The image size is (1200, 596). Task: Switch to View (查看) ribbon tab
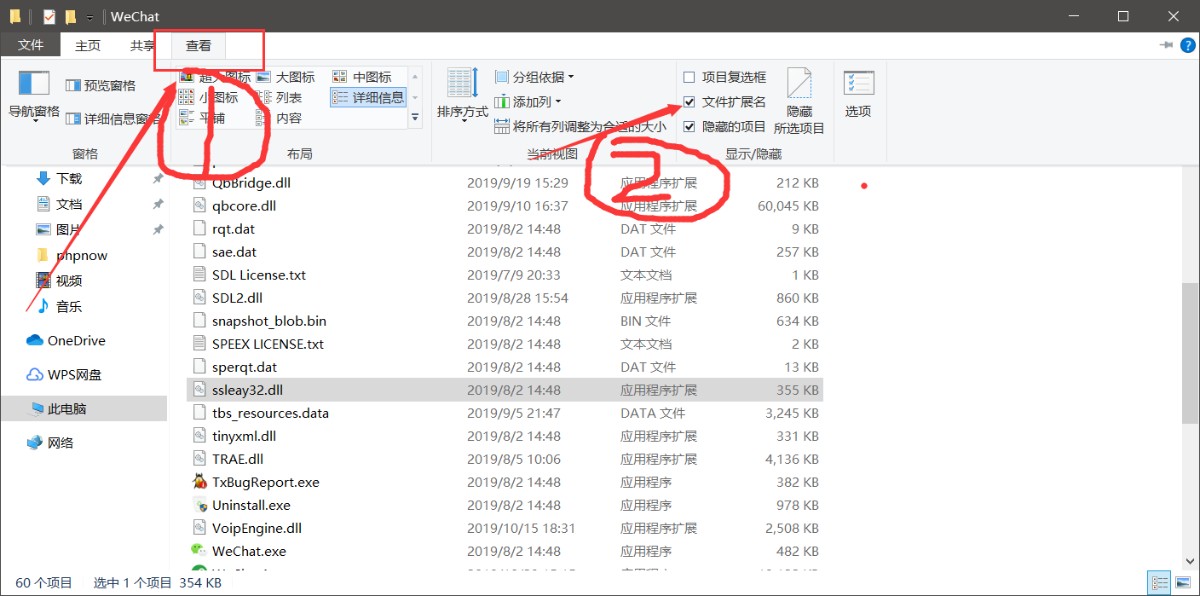198,46
